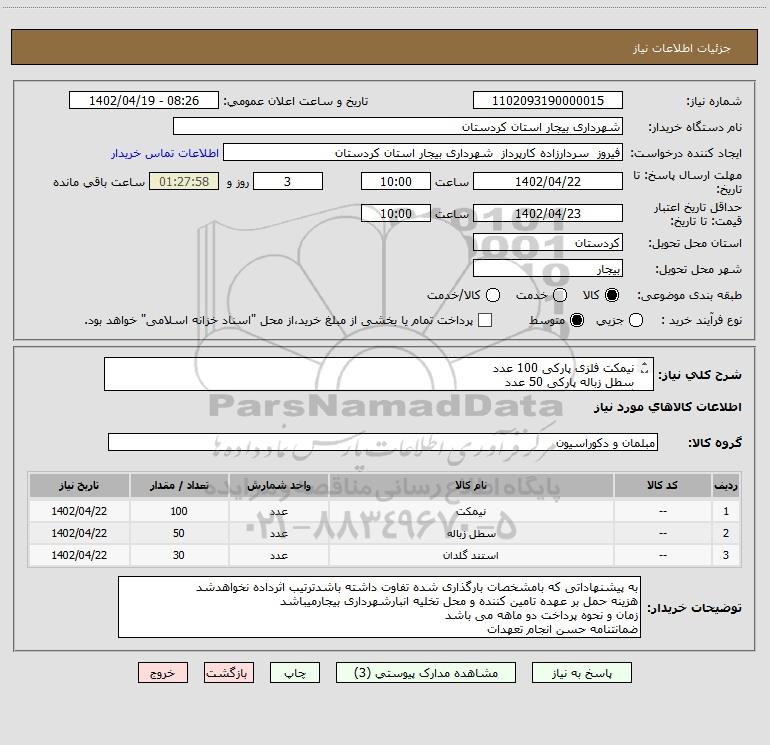The image size is (770, 745).
Task: Click the price validity time 10:00 field
Action: (x=396, y=214)
